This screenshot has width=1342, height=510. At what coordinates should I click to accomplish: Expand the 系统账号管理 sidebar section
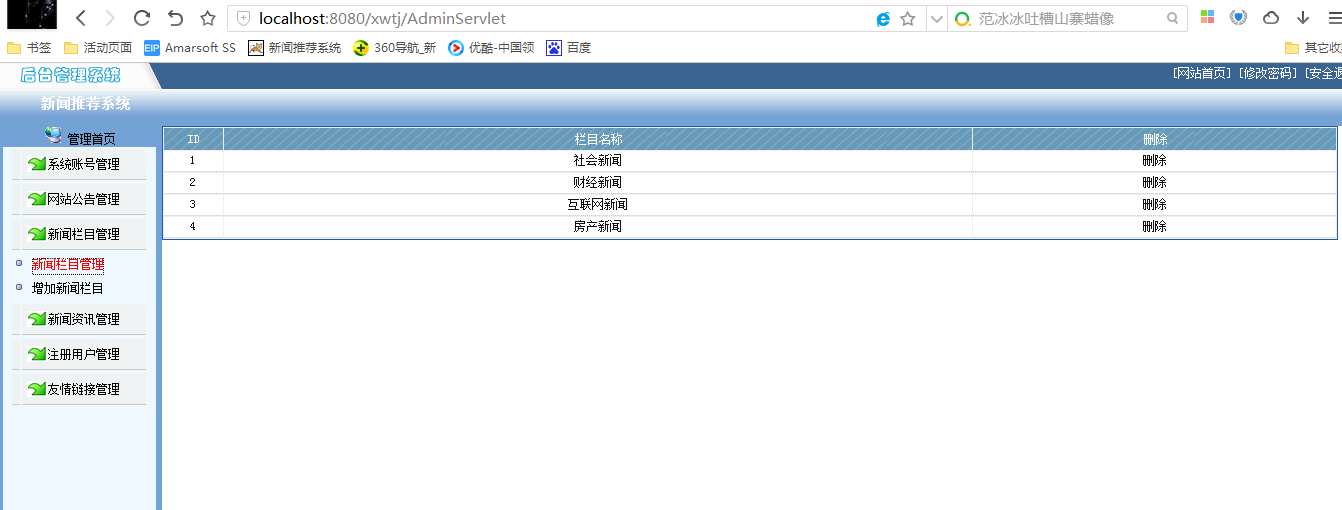[x=84, y=164]
